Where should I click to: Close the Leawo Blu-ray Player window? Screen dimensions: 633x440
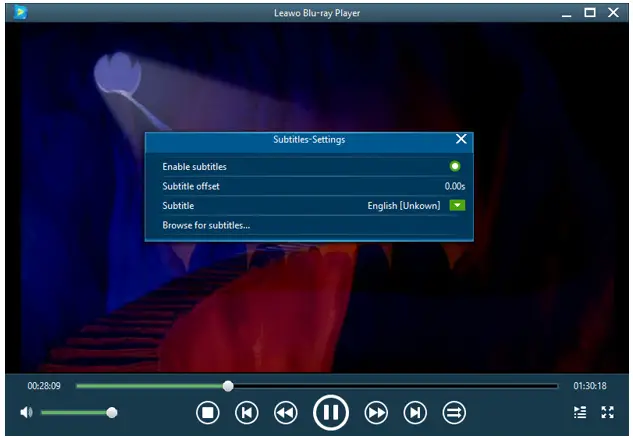[613, 13]
